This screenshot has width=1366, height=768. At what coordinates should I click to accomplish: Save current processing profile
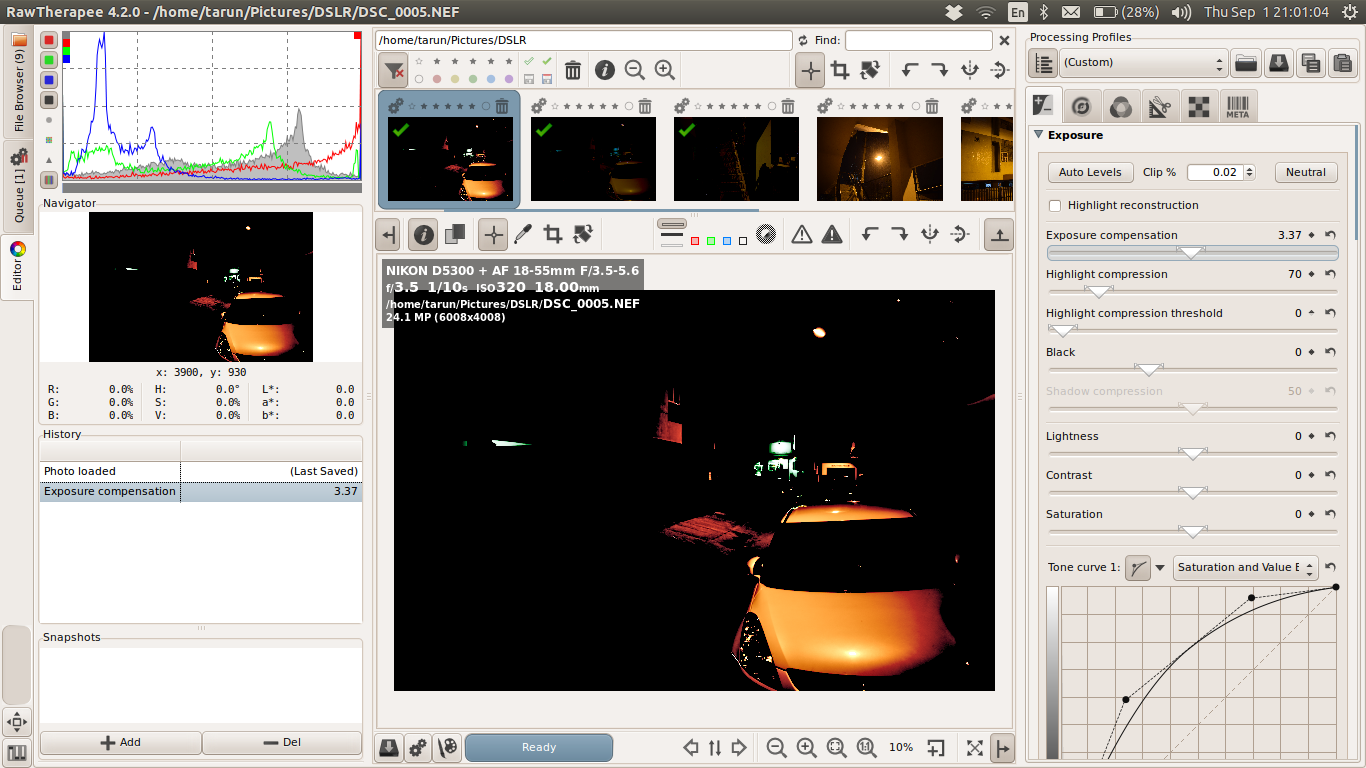(1278, 63)
